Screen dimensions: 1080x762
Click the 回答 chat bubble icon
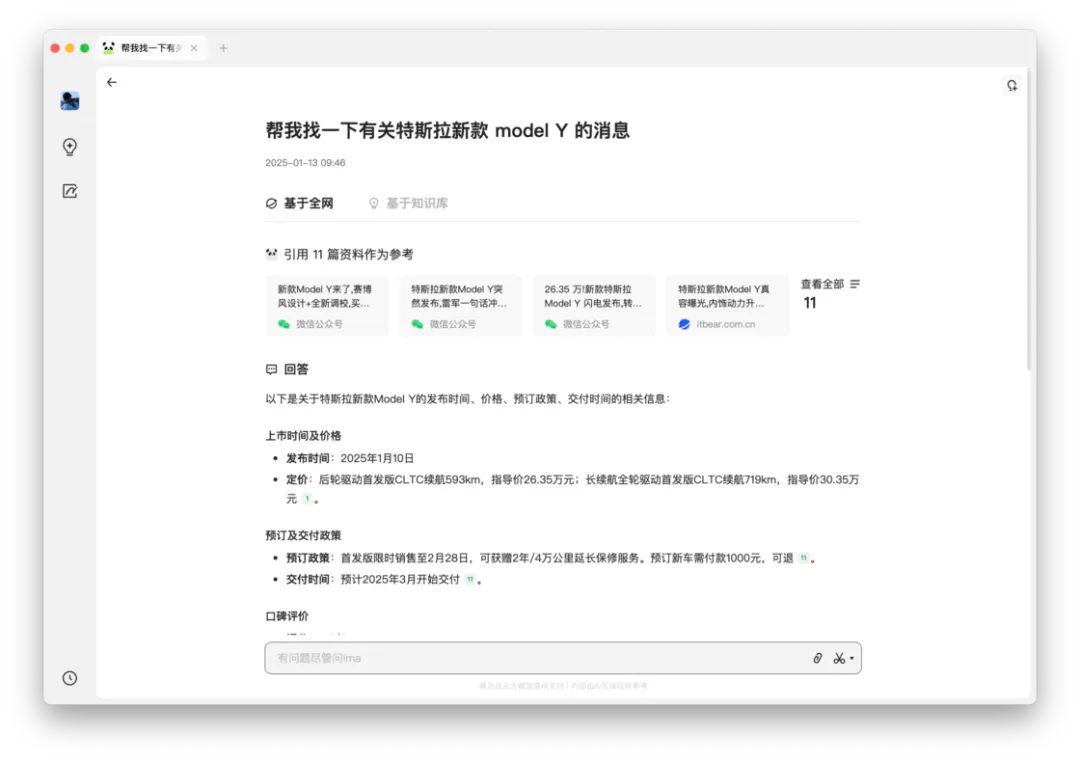point(271,369)
